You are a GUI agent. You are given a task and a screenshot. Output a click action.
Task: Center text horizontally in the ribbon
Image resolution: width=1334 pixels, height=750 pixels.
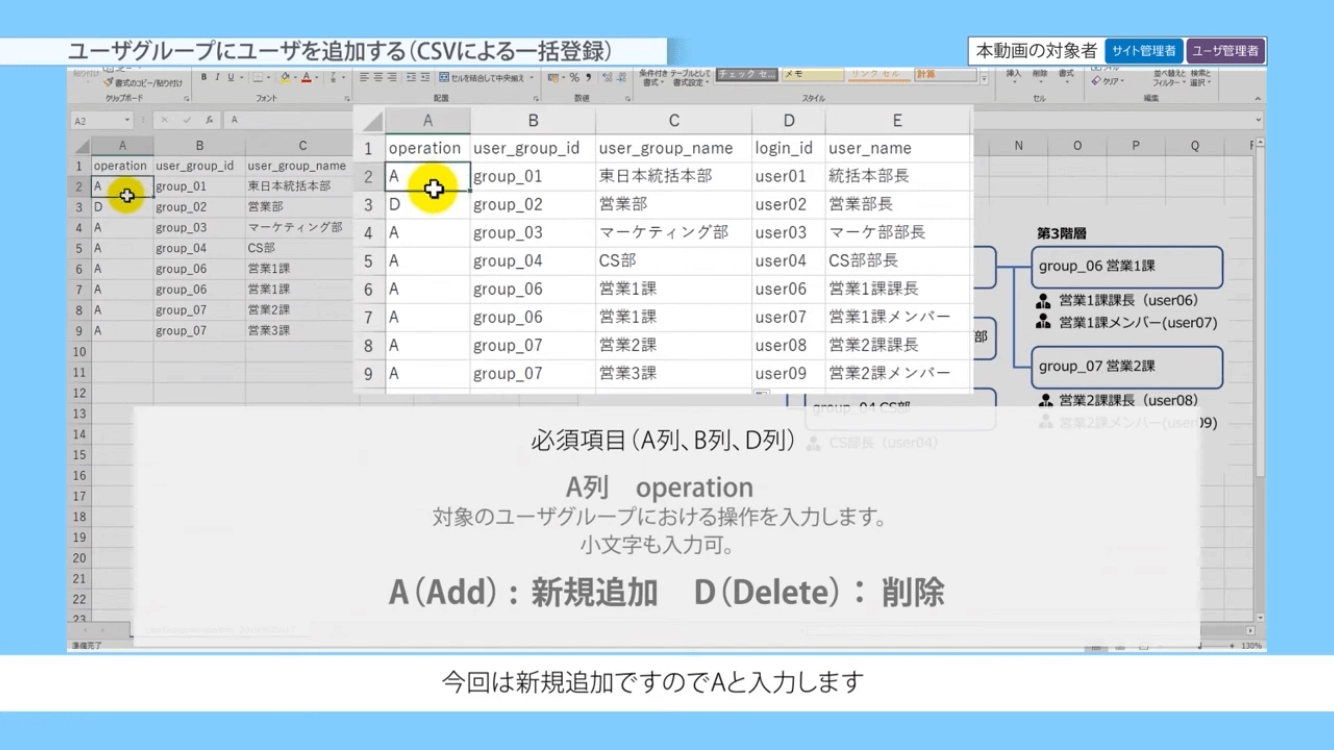coord(378,77)
